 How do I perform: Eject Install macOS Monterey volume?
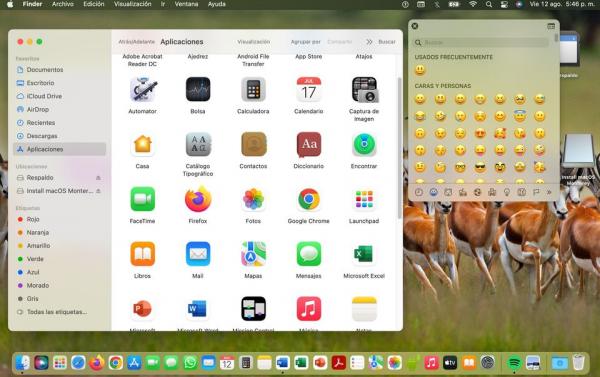(x=98, y=191)
